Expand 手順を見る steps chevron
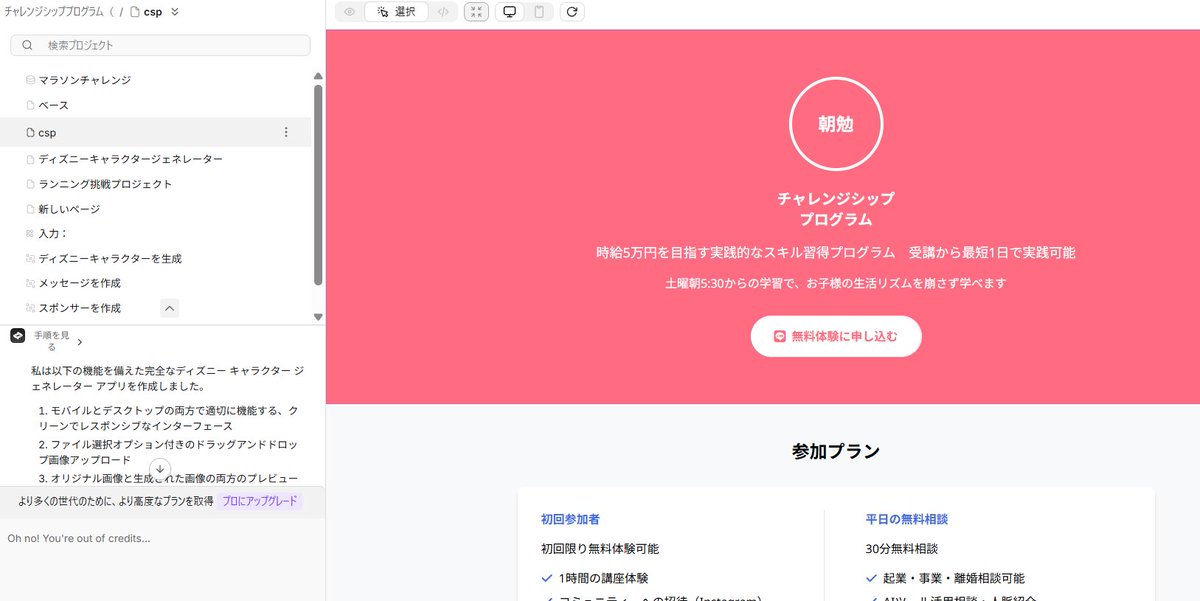1200x601 pixels. pyautogui.click(x=80, y=342)
